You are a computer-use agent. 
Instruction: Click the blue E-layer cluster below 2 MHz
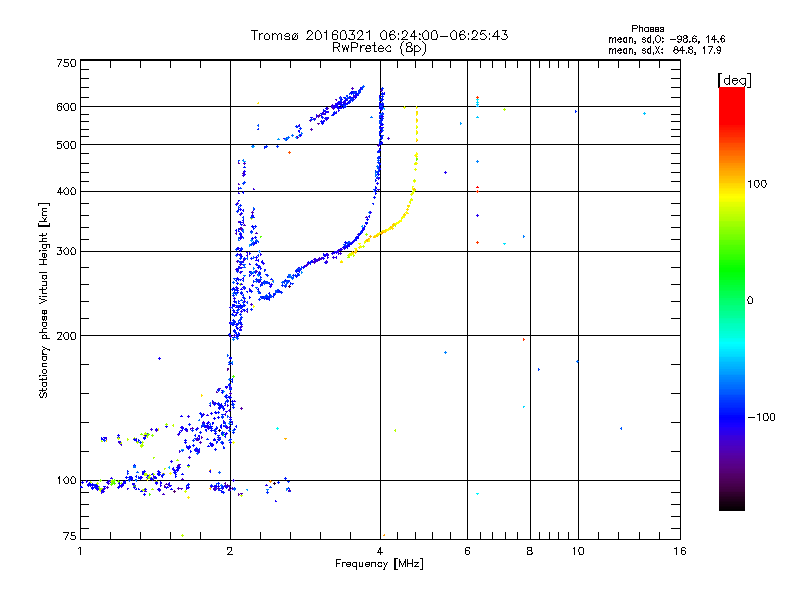[x=209, y=421]
